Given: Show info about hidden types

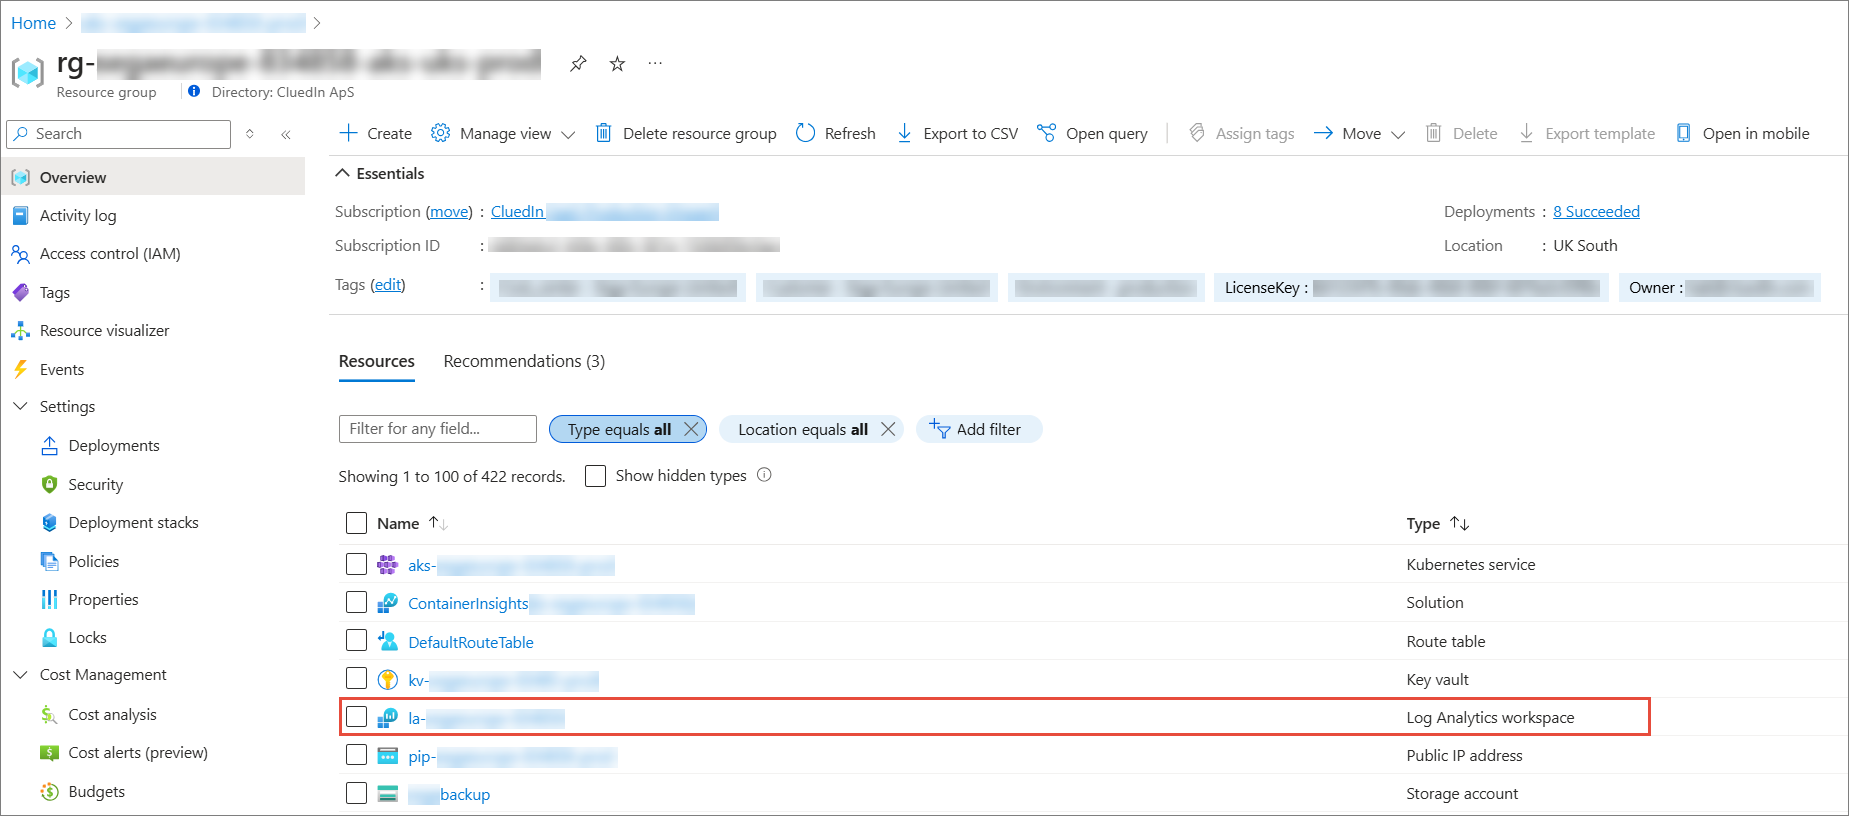Looking at the screenshot, I should click(764, 475).
